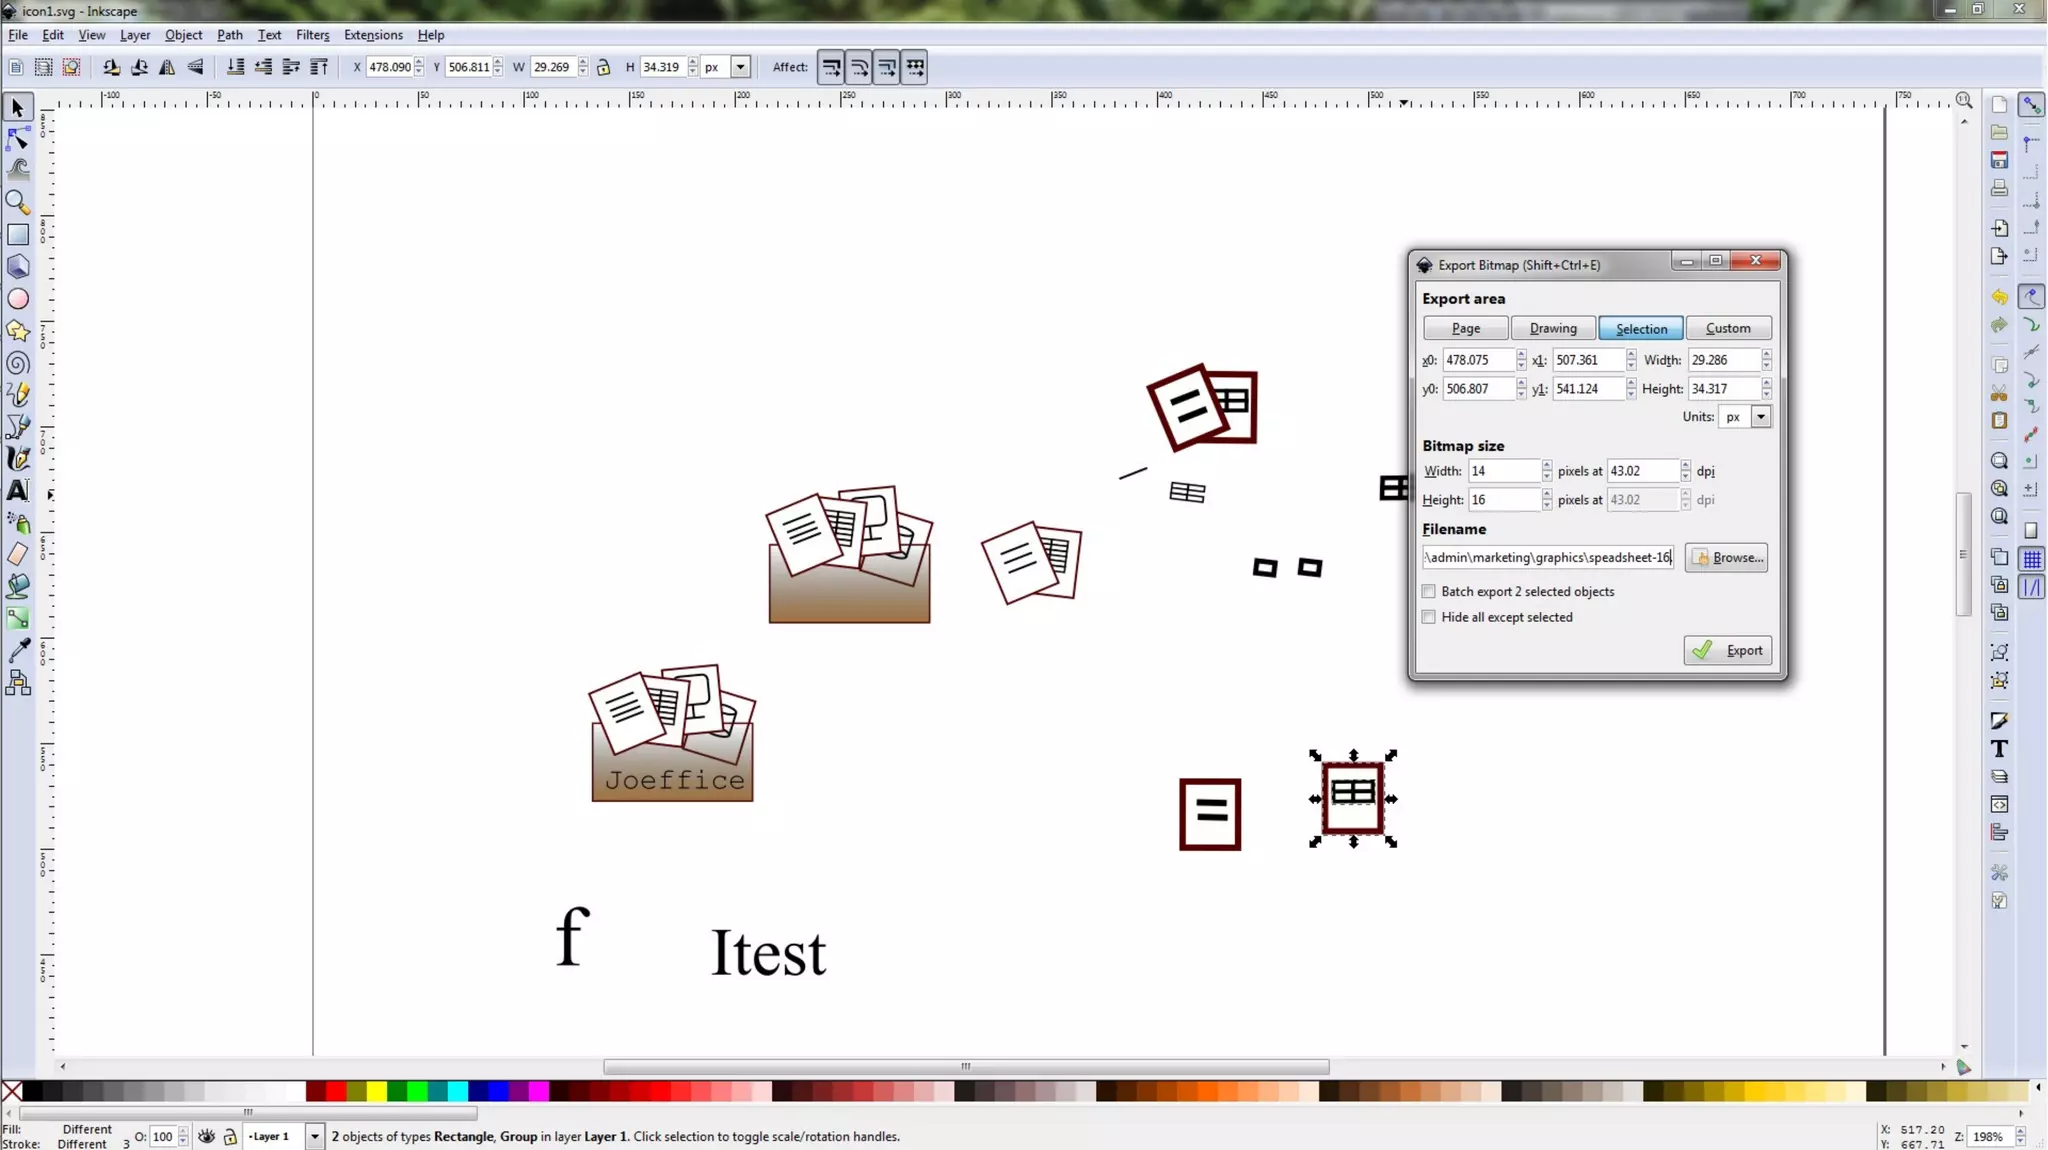
Task: Select the Node editing tool
Action: 18,139
